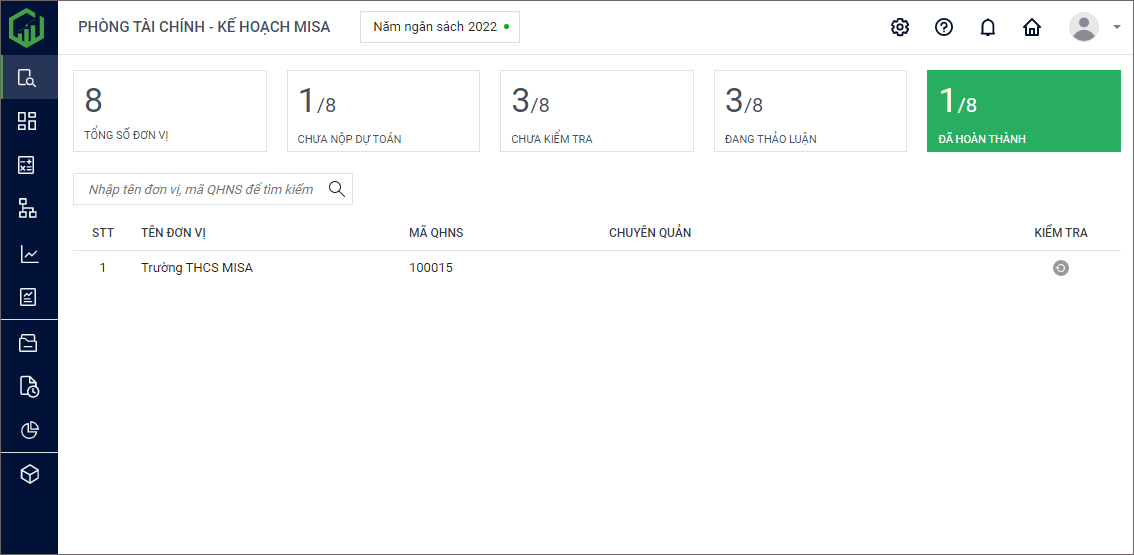The height and width of the screenshot is (555, 1134).
Task: Click Trường THCS MISA unit name
Action: click(x=197, y=268)
